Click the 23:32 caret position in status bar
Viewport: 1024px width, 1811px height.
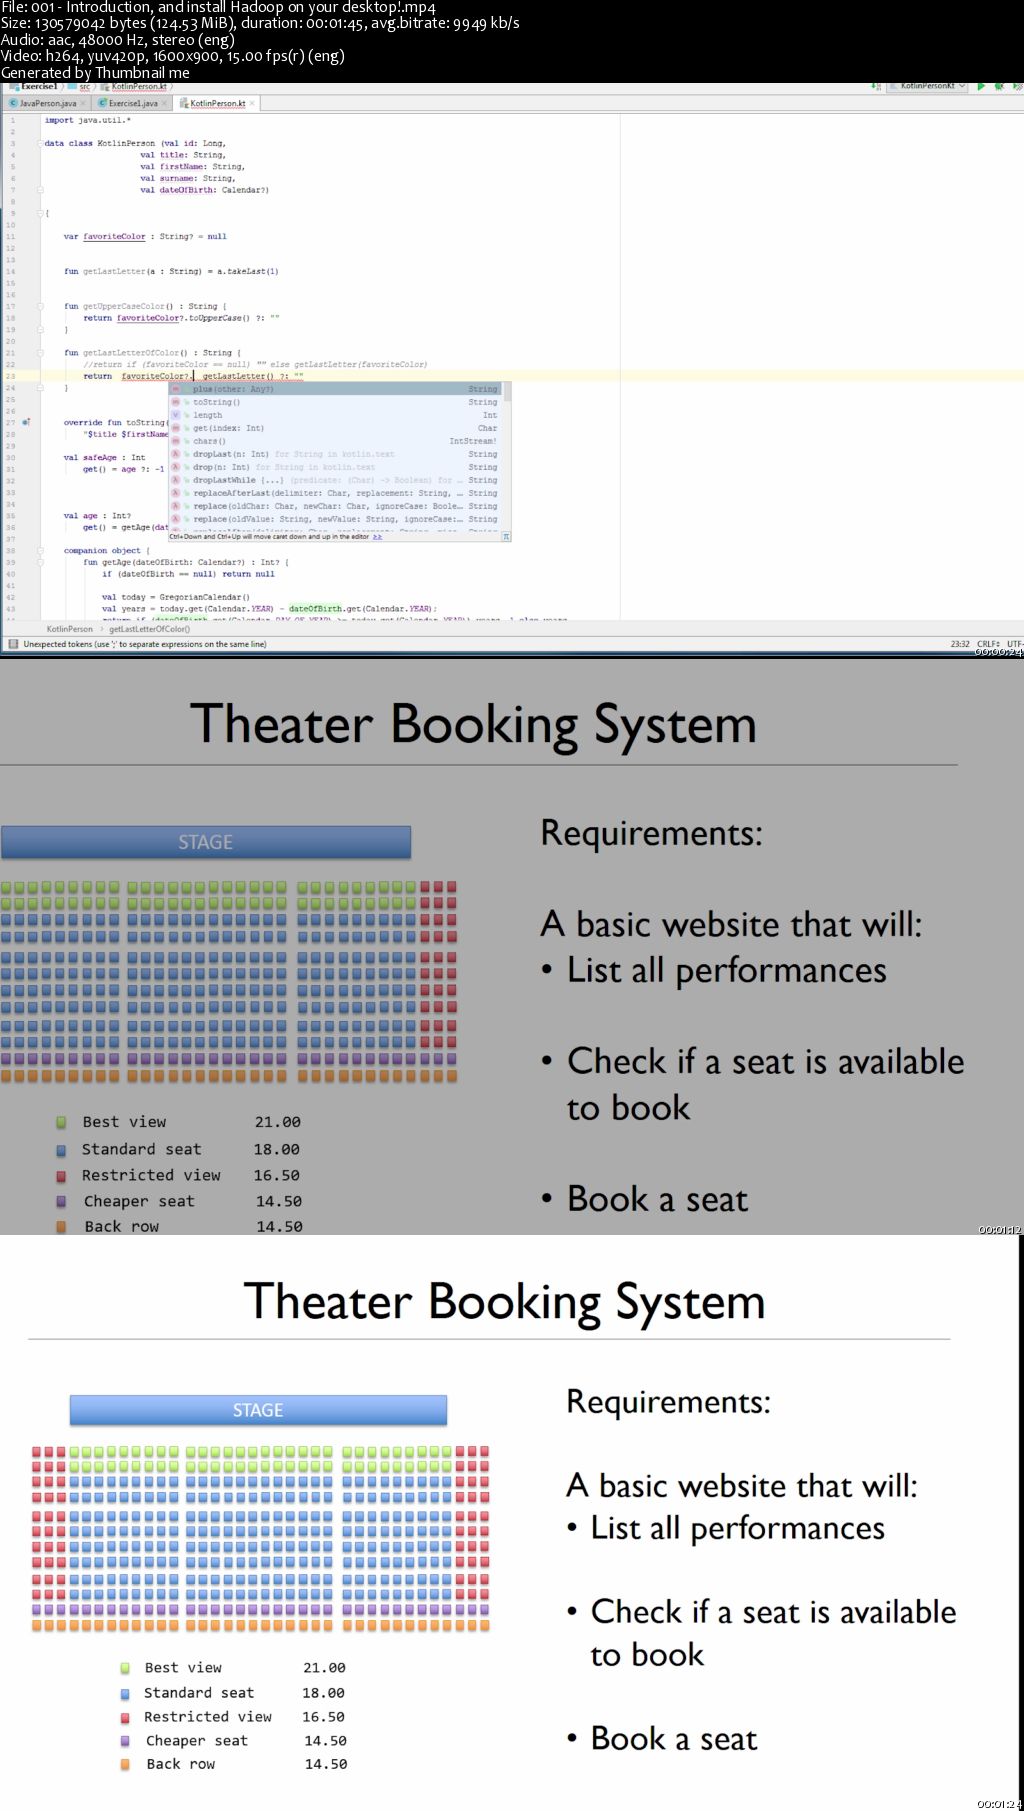point(959,644)
